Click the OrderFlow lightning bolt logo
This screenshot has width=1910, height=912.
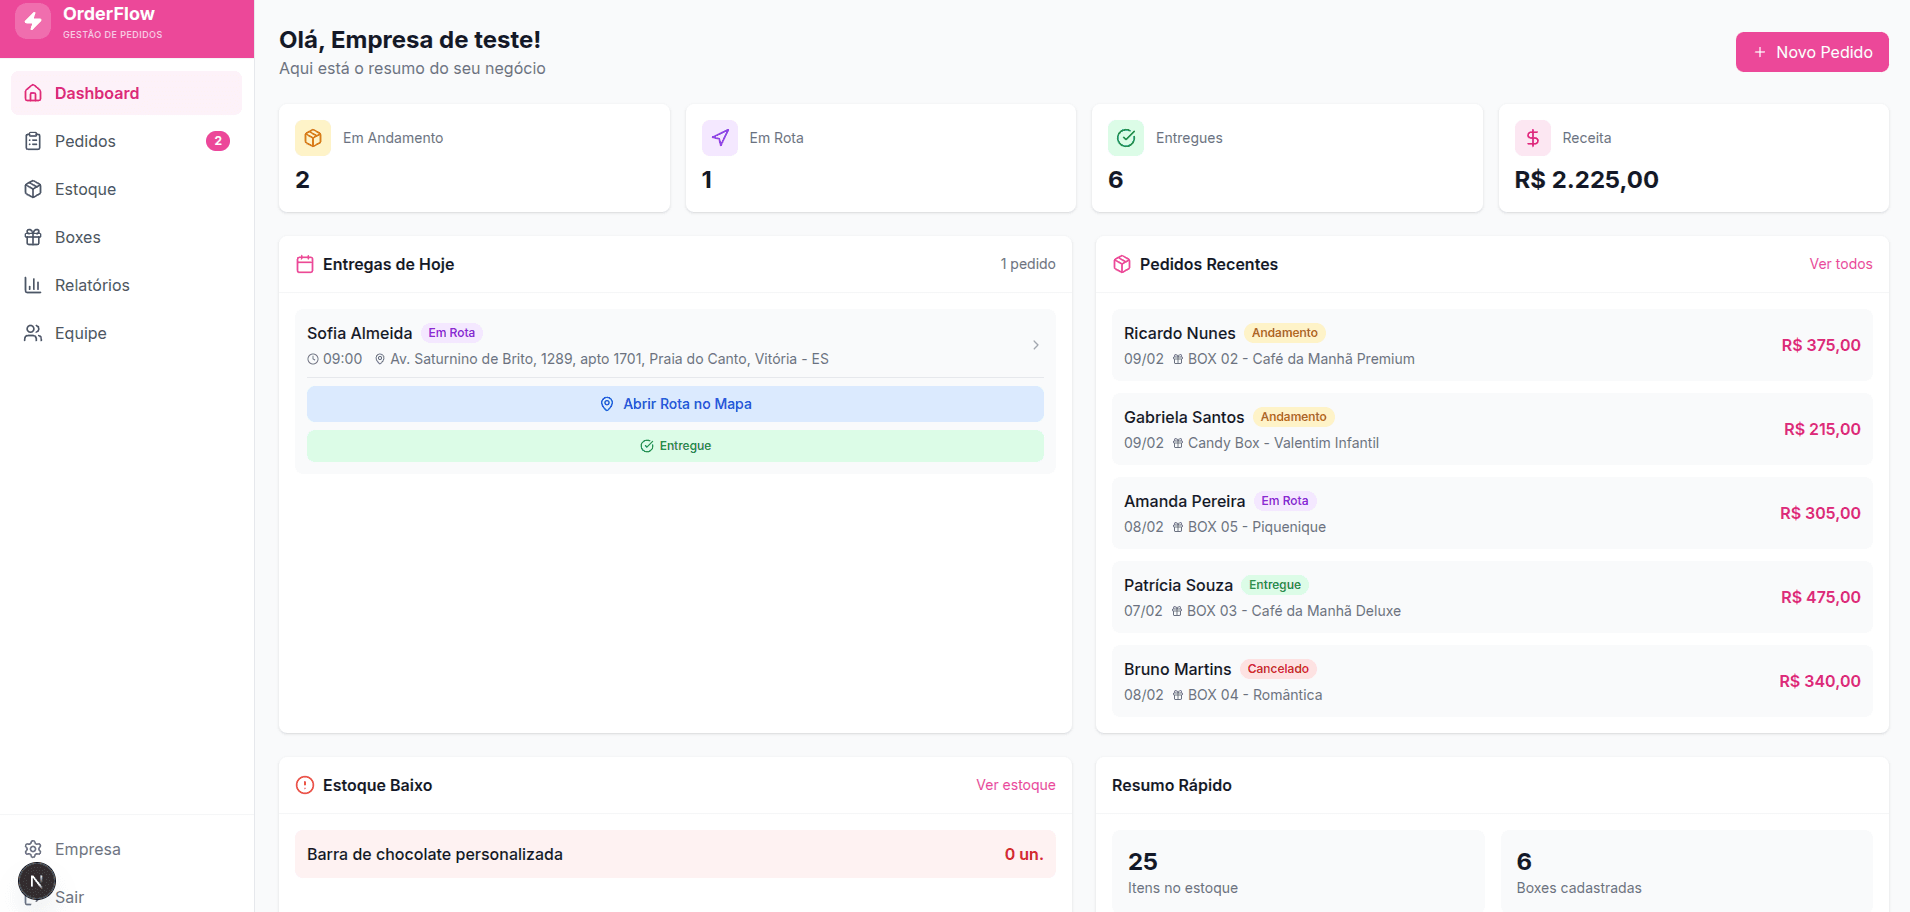33,21
